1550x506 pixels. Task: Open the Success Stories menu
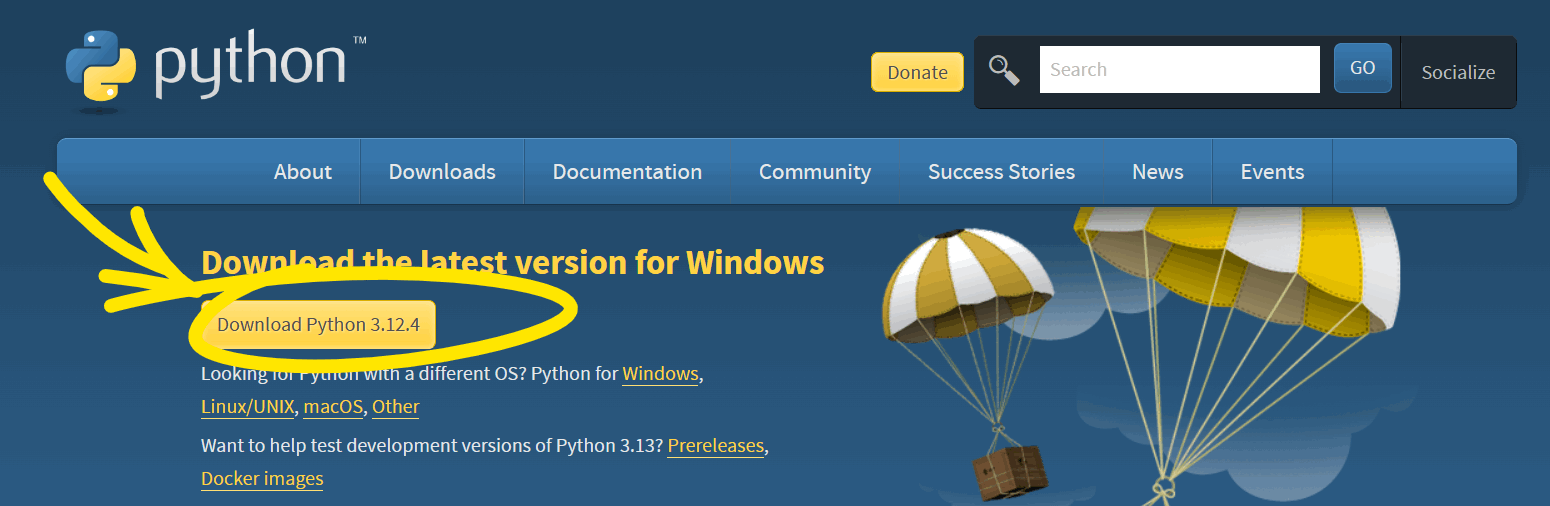coord(1001,172)
